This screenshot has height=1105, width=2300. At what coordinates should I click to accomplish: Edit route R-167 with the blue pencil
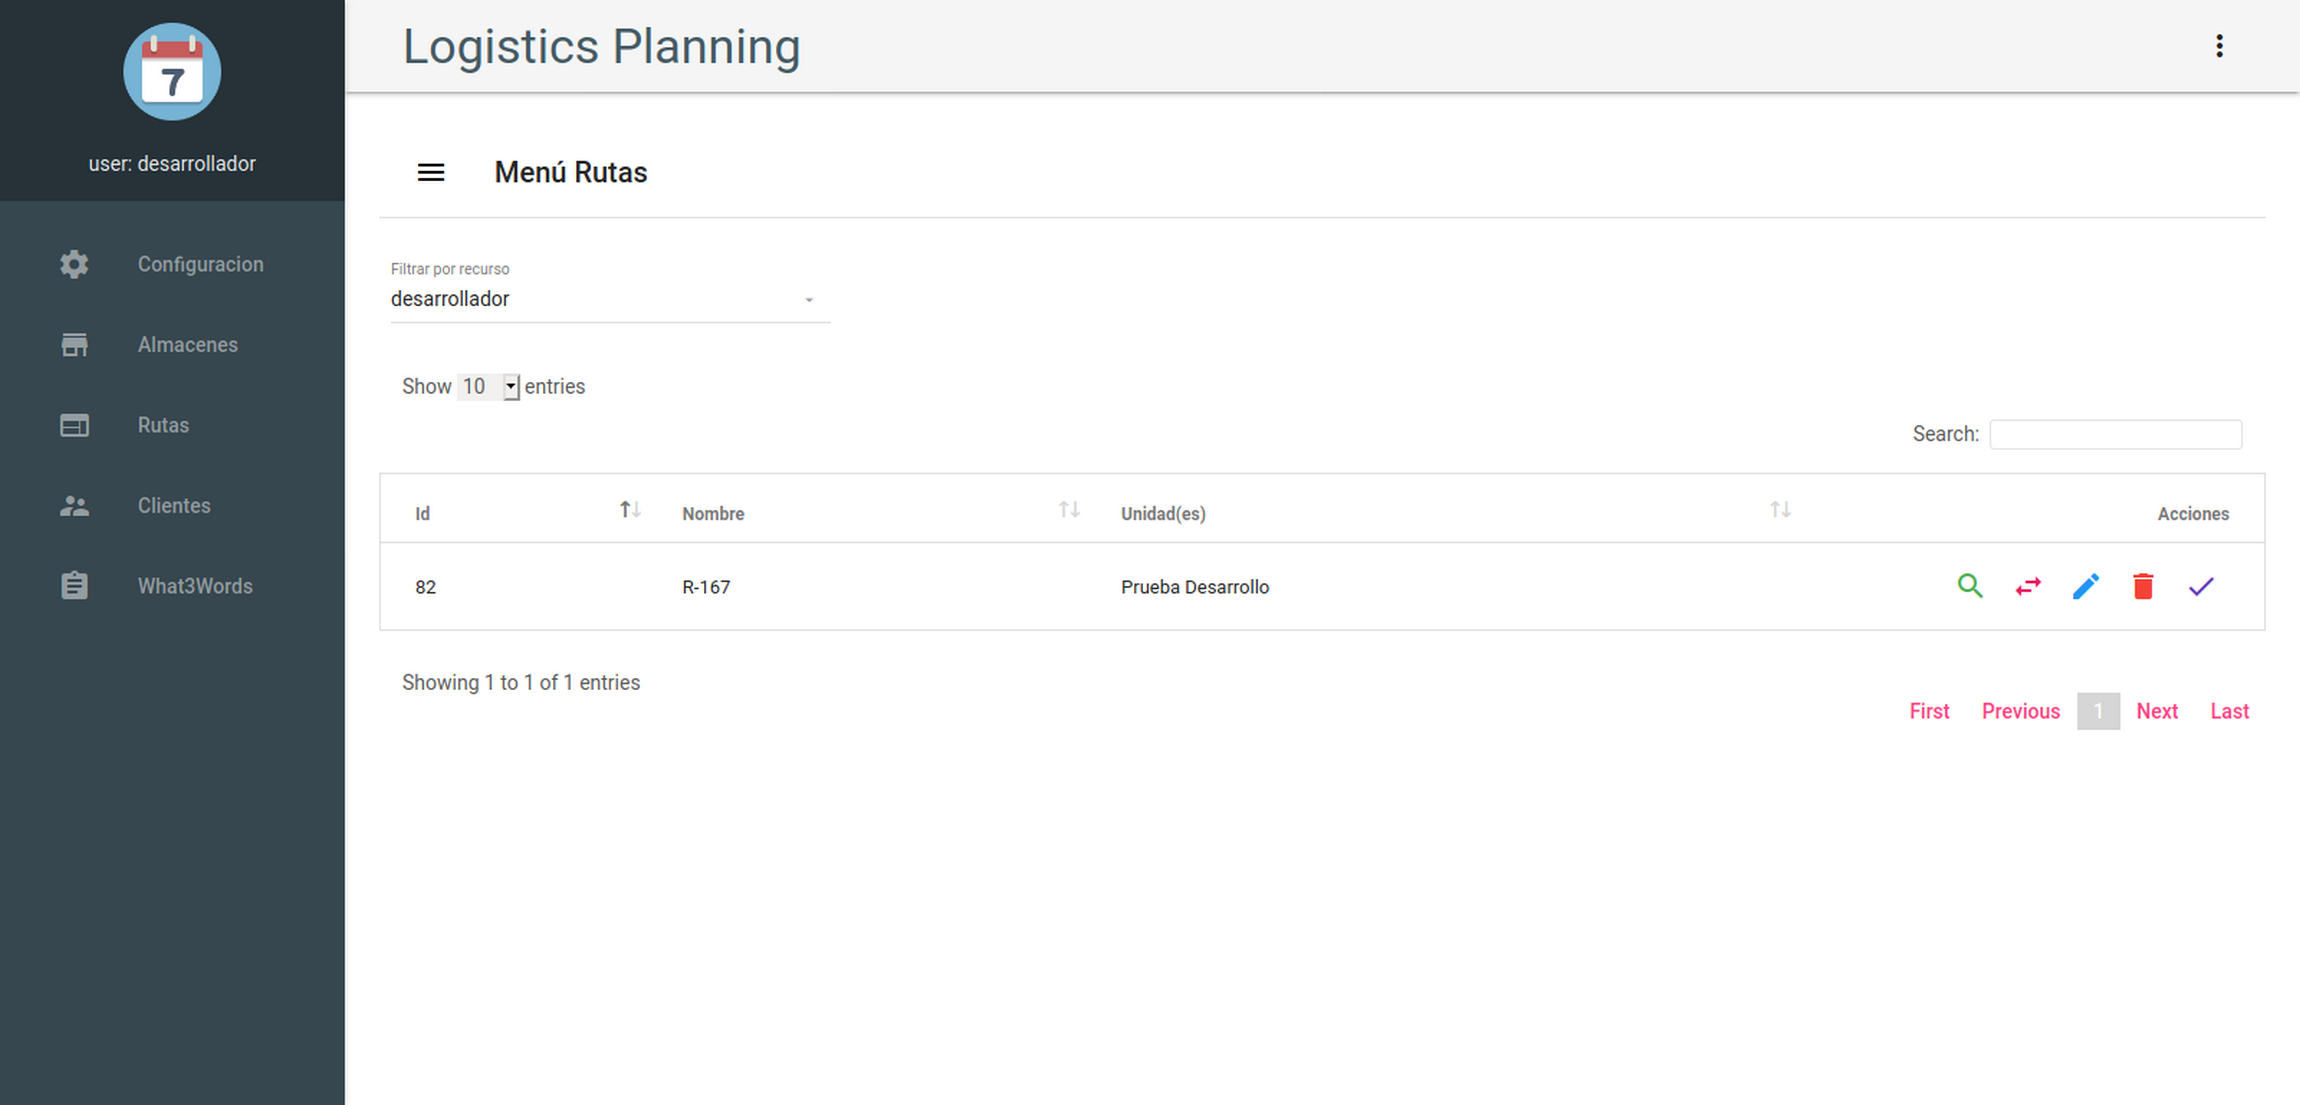click(2086, 586)
